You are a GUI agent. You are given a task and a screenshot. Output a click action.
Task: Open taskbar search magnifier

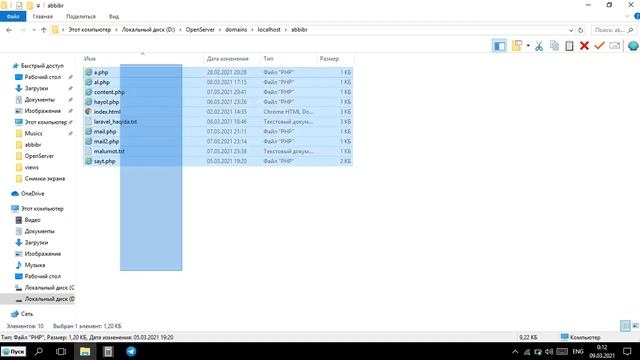(39, 351)
